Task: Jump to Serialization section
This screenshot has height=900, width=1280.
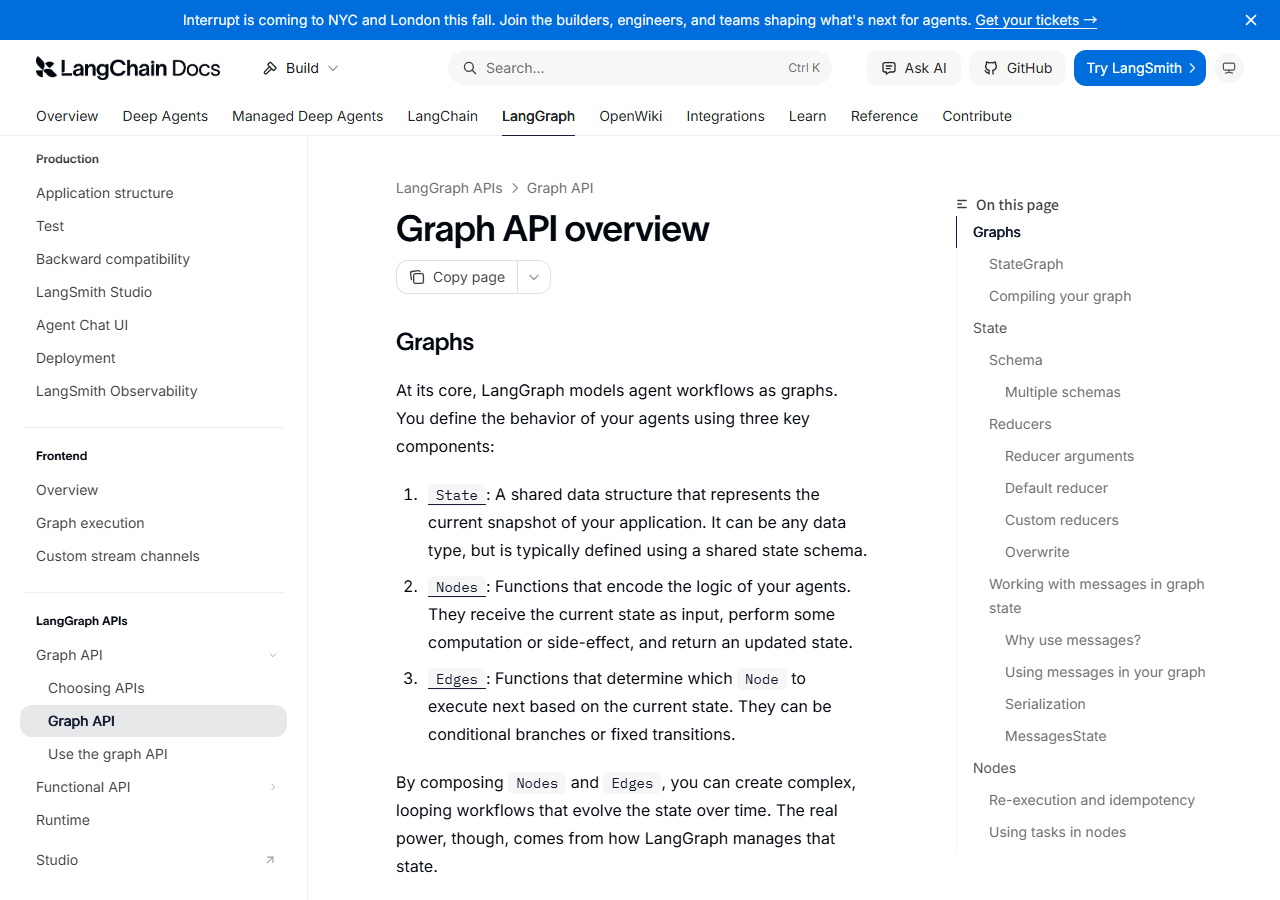Action: point(1045,704)
